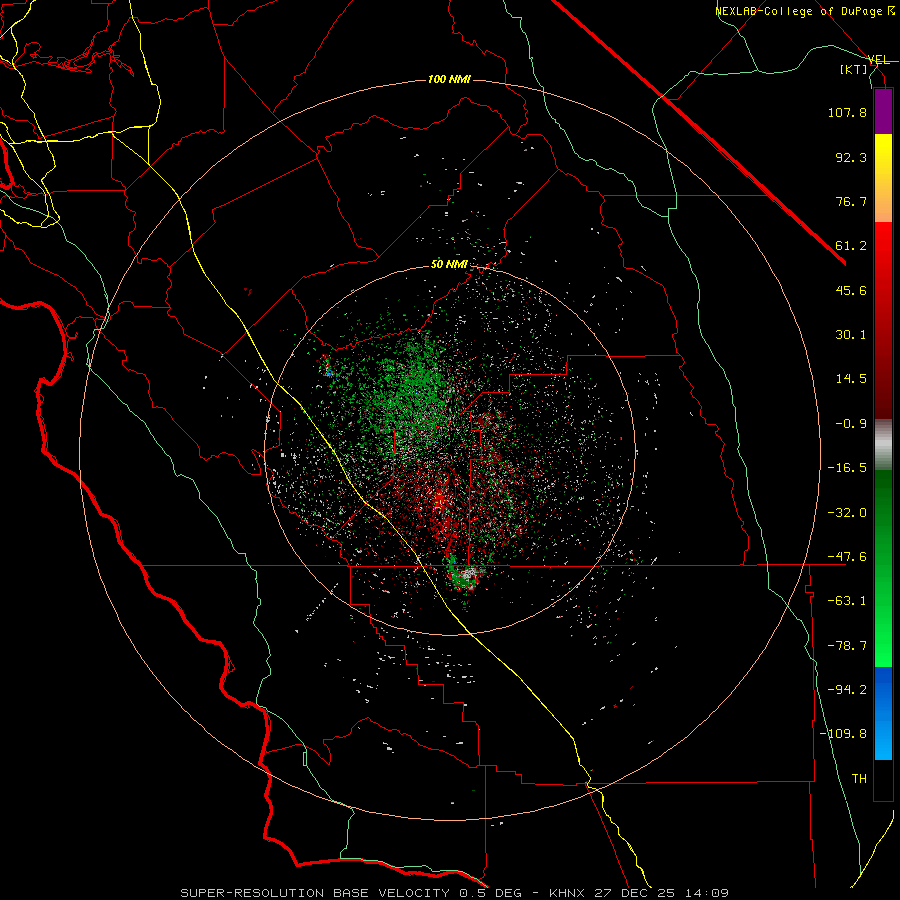Click the blue segment of the color bar

coord(883,713)
